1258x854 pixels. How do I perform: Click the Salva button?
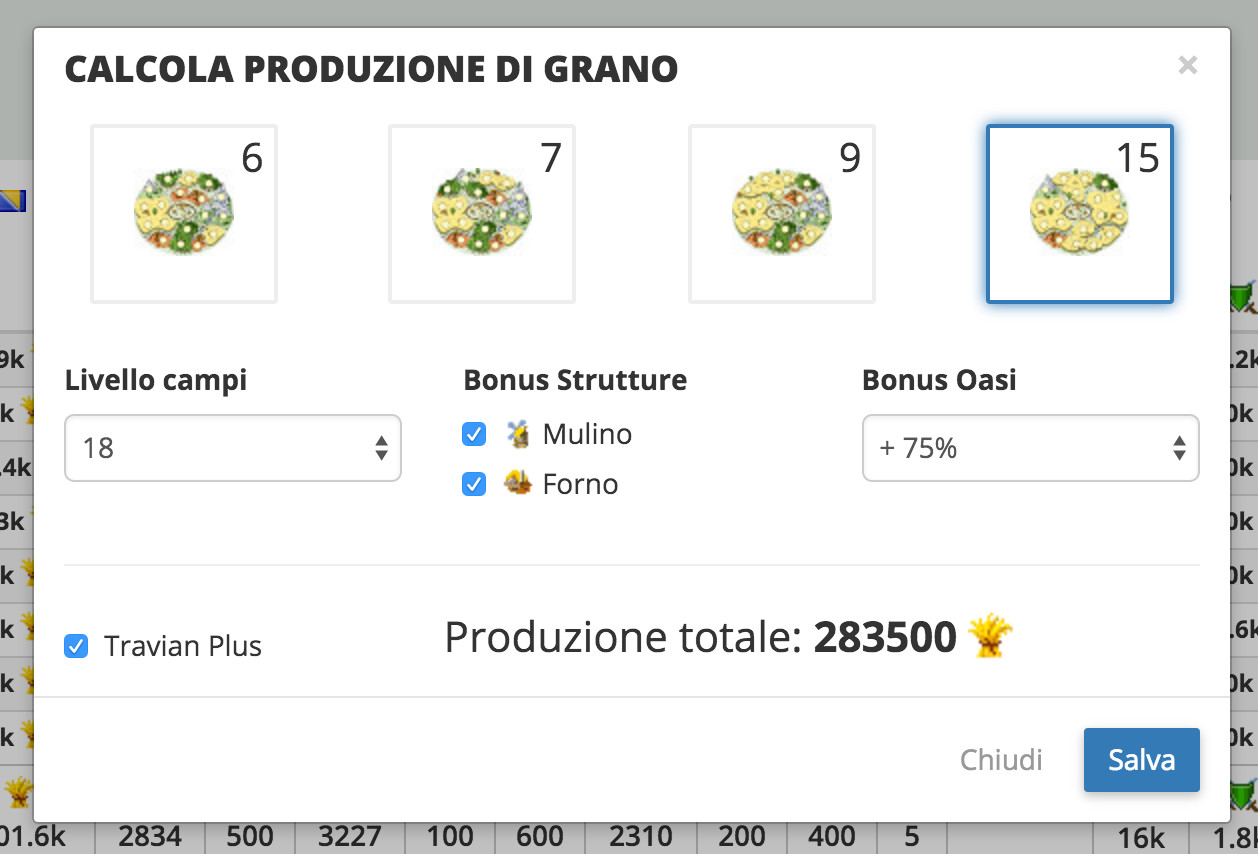pyautogui.click(x=1141, y=760)
